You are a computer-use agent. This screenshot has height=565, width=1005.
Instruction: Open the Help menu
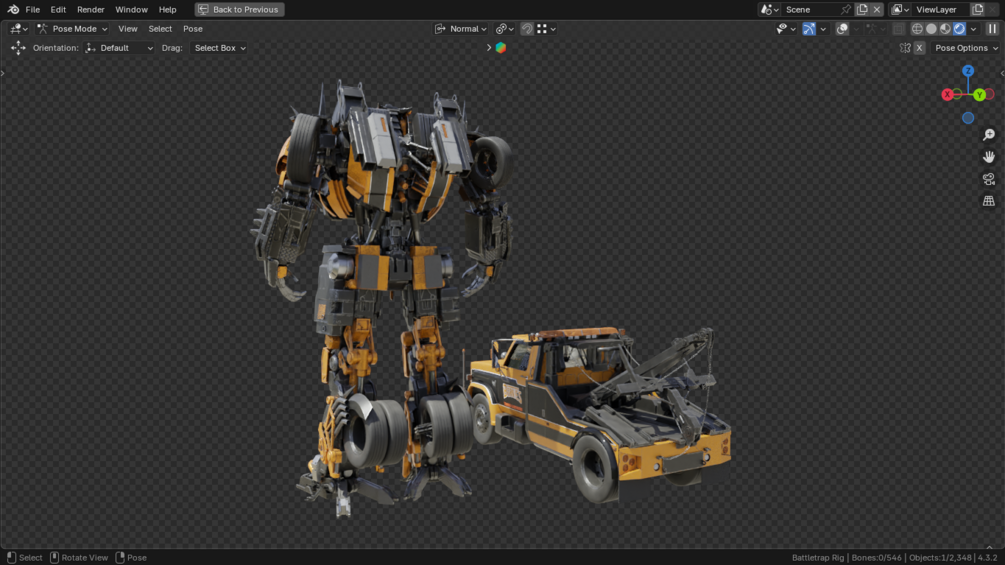(x=167, y=10)
